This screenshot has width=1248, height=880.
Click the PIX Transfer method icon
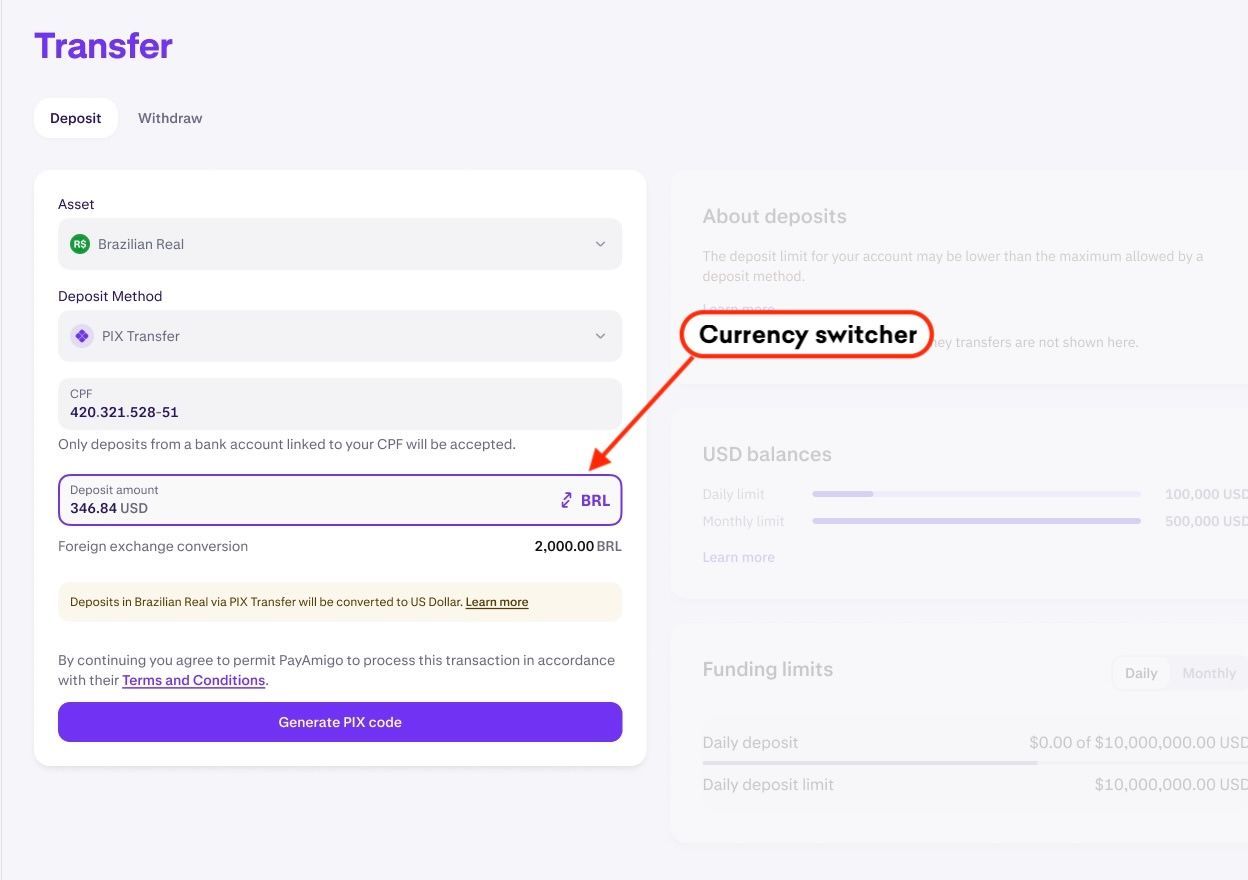(x=81, y=335)
